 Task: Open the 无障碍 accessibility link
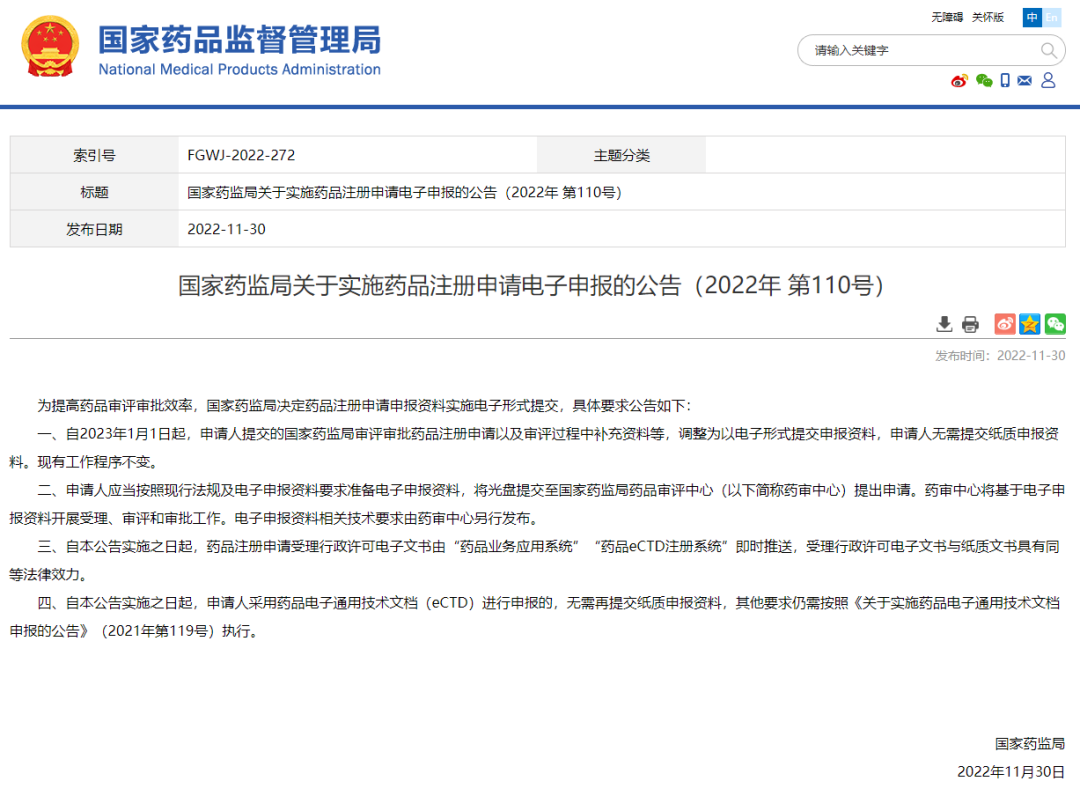[x=947, y=17]
